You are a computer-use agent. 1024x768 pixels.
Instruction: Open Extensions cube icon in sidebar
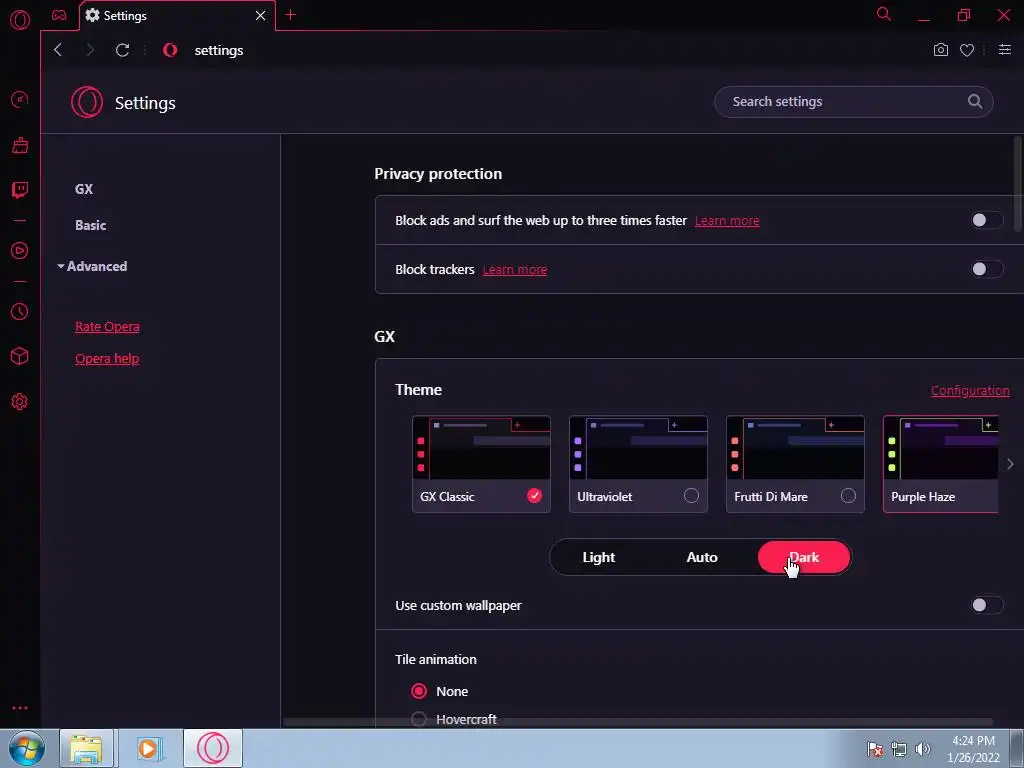[x=20, y=356]
